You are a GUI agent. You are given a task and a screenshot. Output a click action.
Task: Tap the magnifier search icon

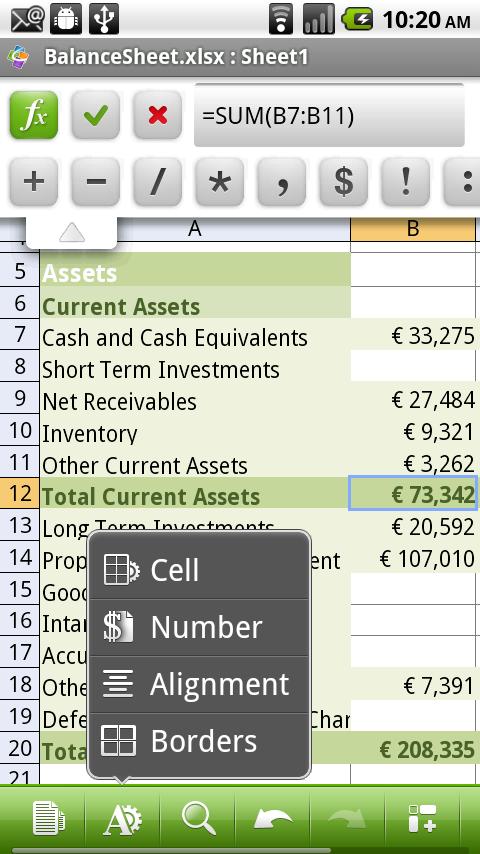198,818
